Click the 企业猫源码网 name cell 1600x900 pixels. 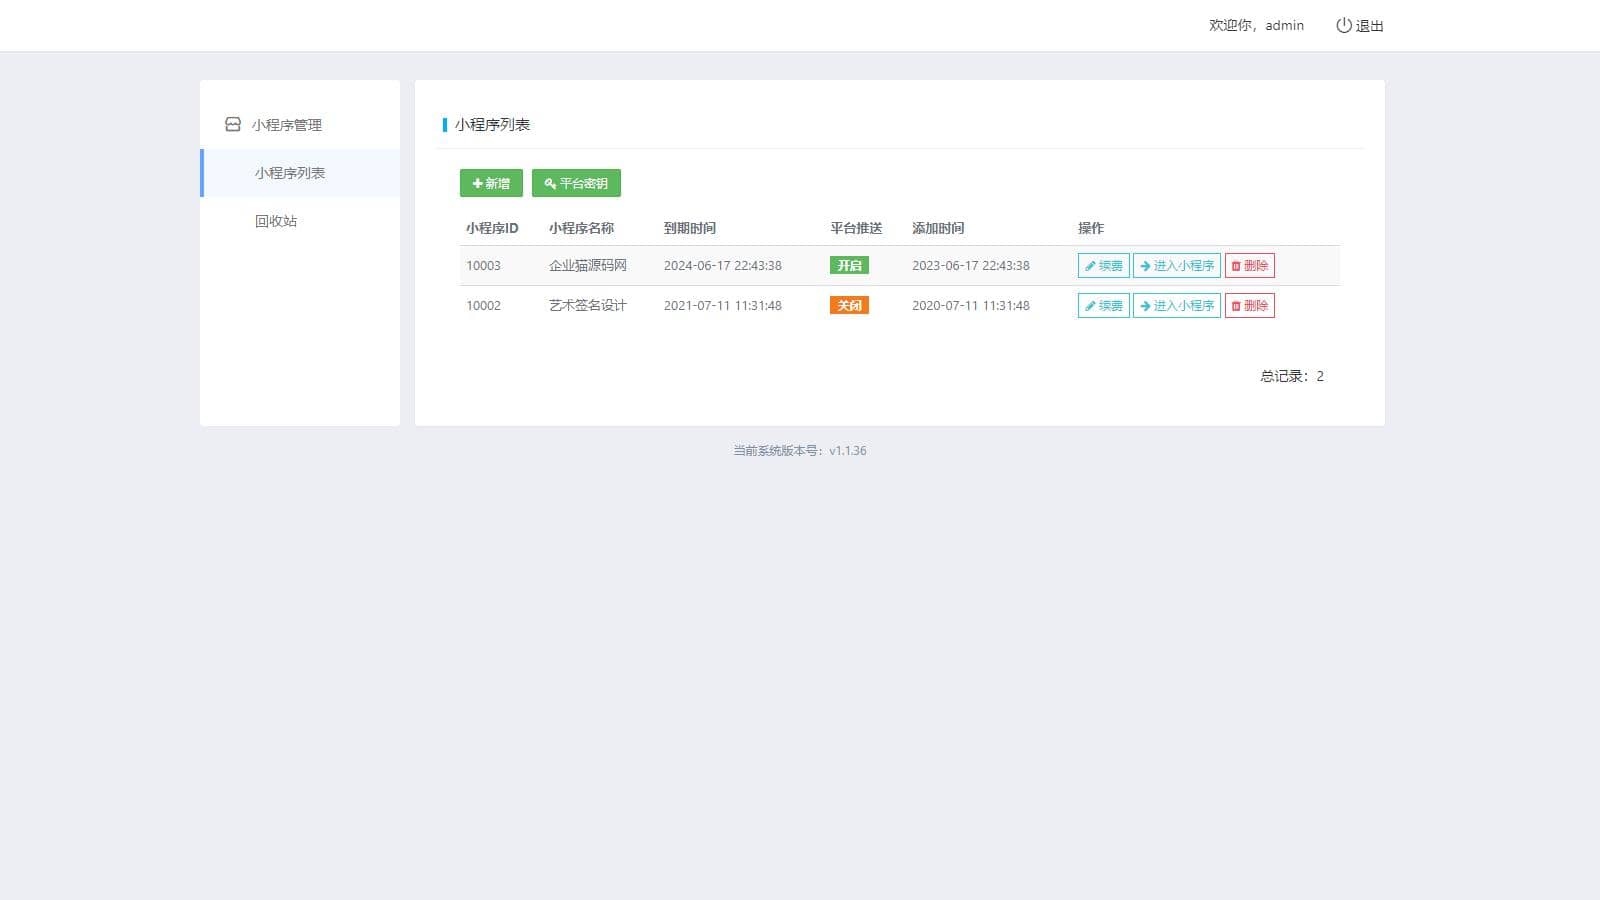(x=588, y=266)
